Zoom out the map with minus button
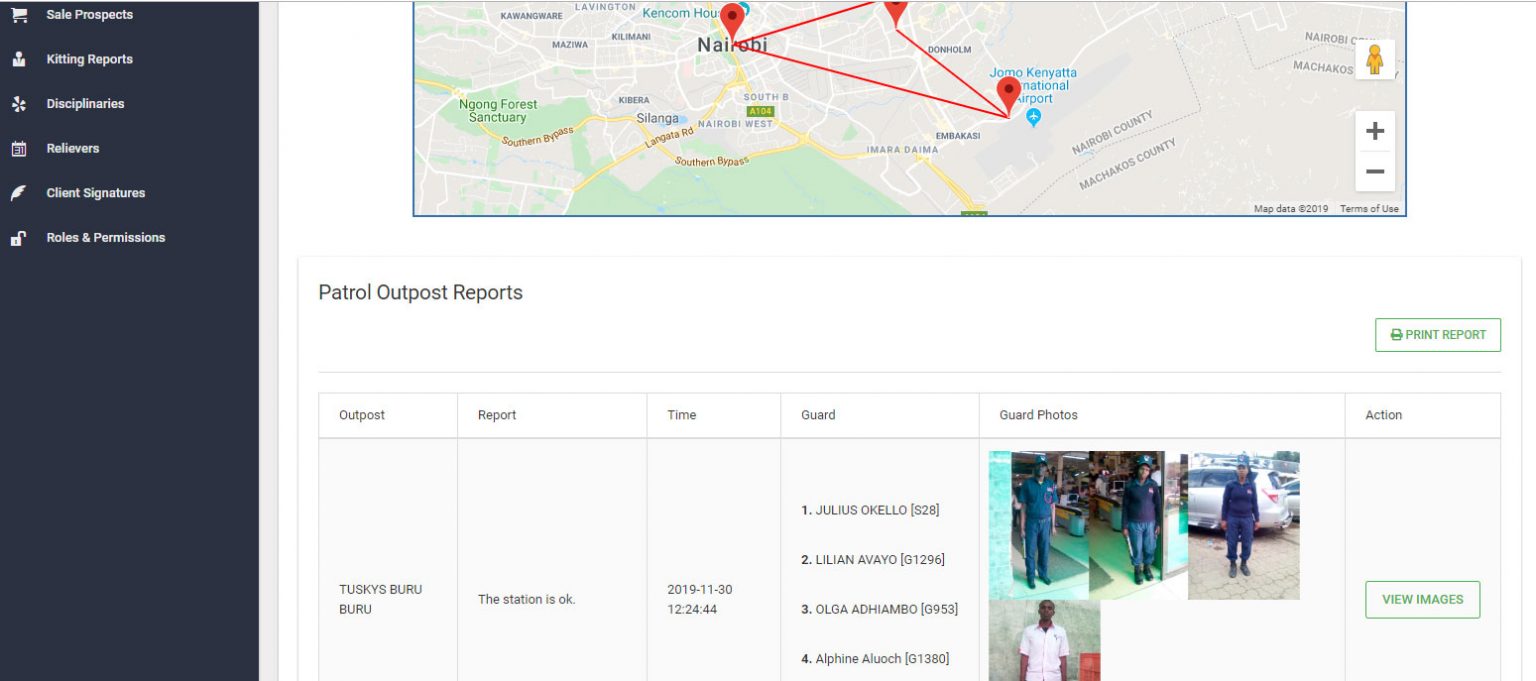 (x=1374, y=172)
